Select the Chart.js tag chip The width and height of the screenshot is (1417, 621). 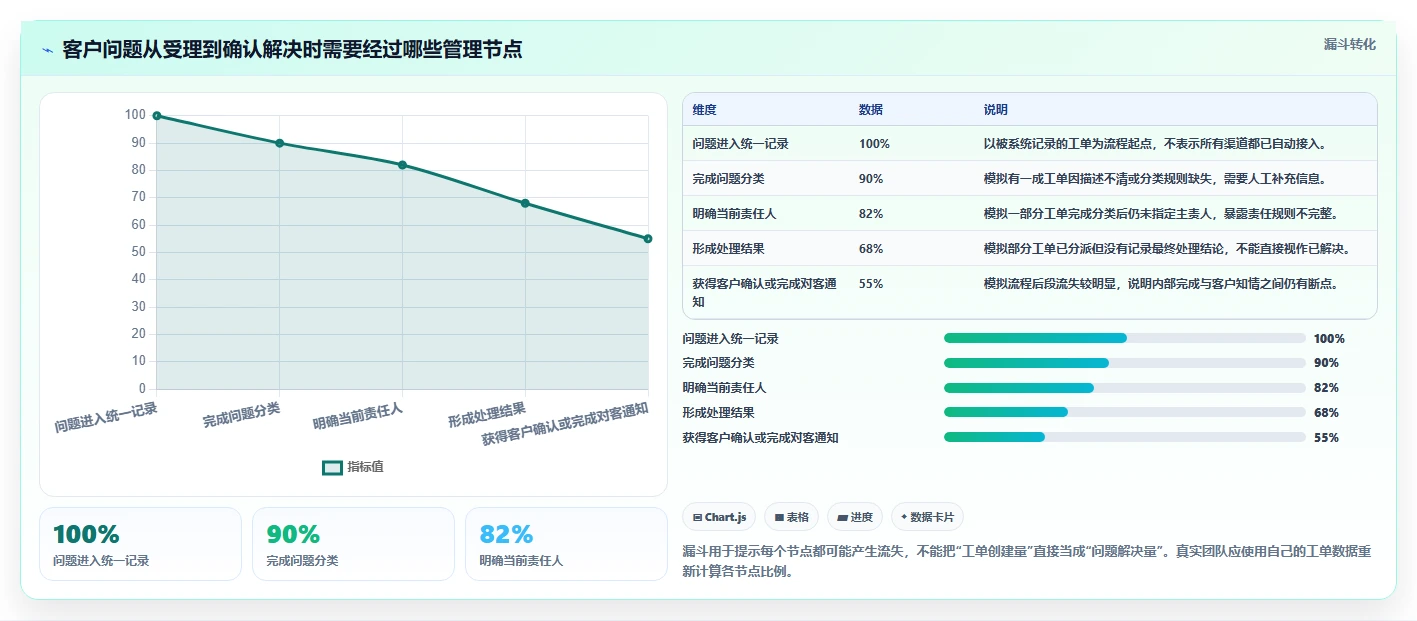719,517
